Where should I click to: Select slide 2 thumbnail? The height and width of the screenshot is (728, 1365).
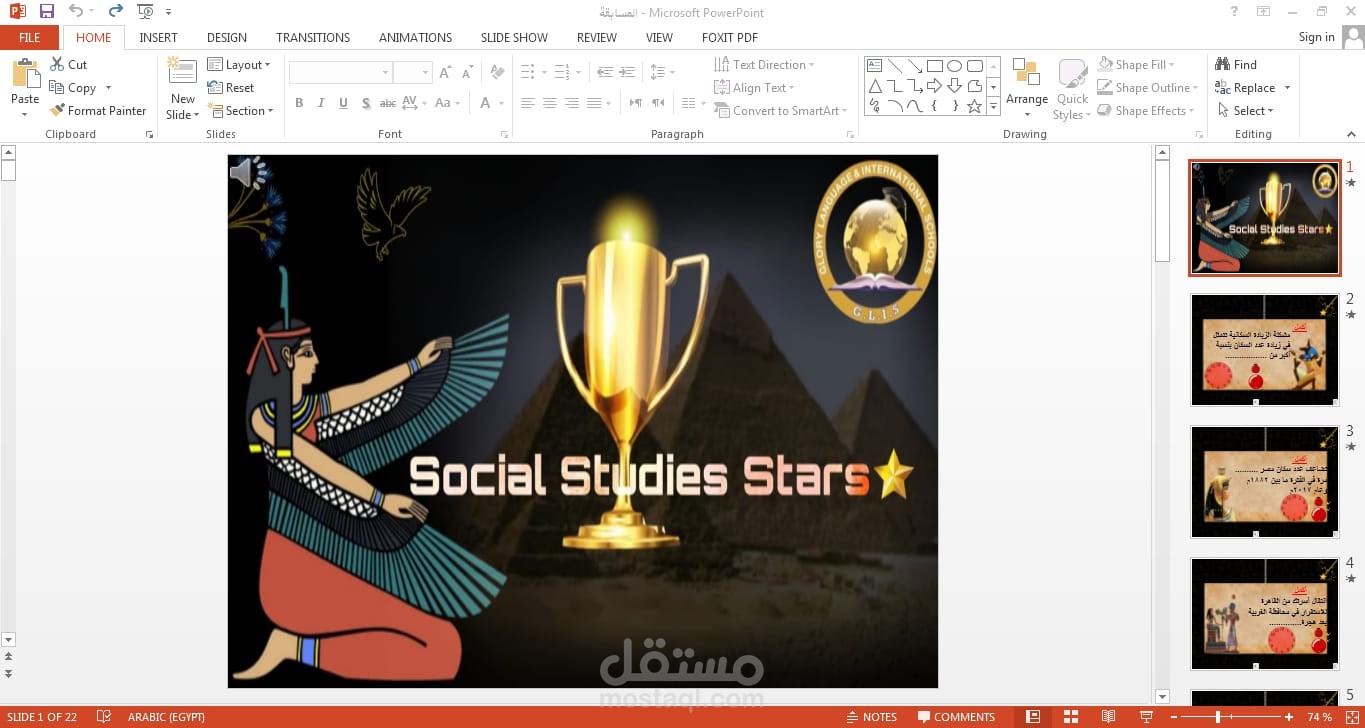point(1264,350)
